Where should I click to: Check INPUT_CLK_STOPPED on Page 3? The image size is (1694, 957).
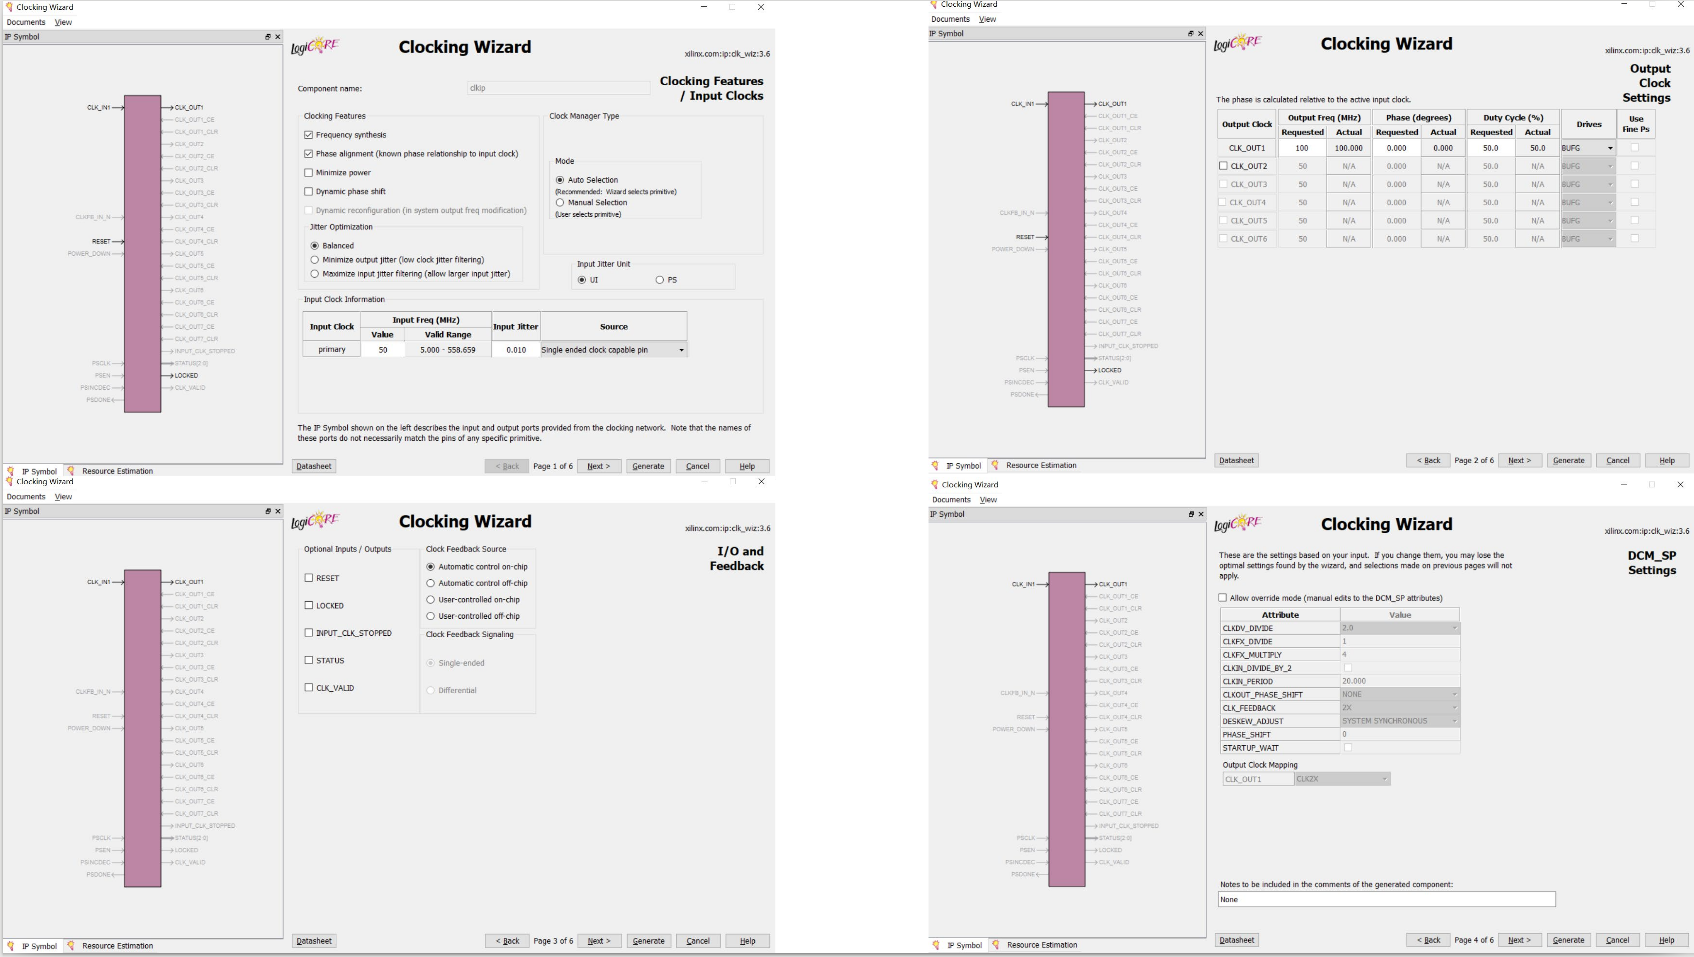(309, 633)
